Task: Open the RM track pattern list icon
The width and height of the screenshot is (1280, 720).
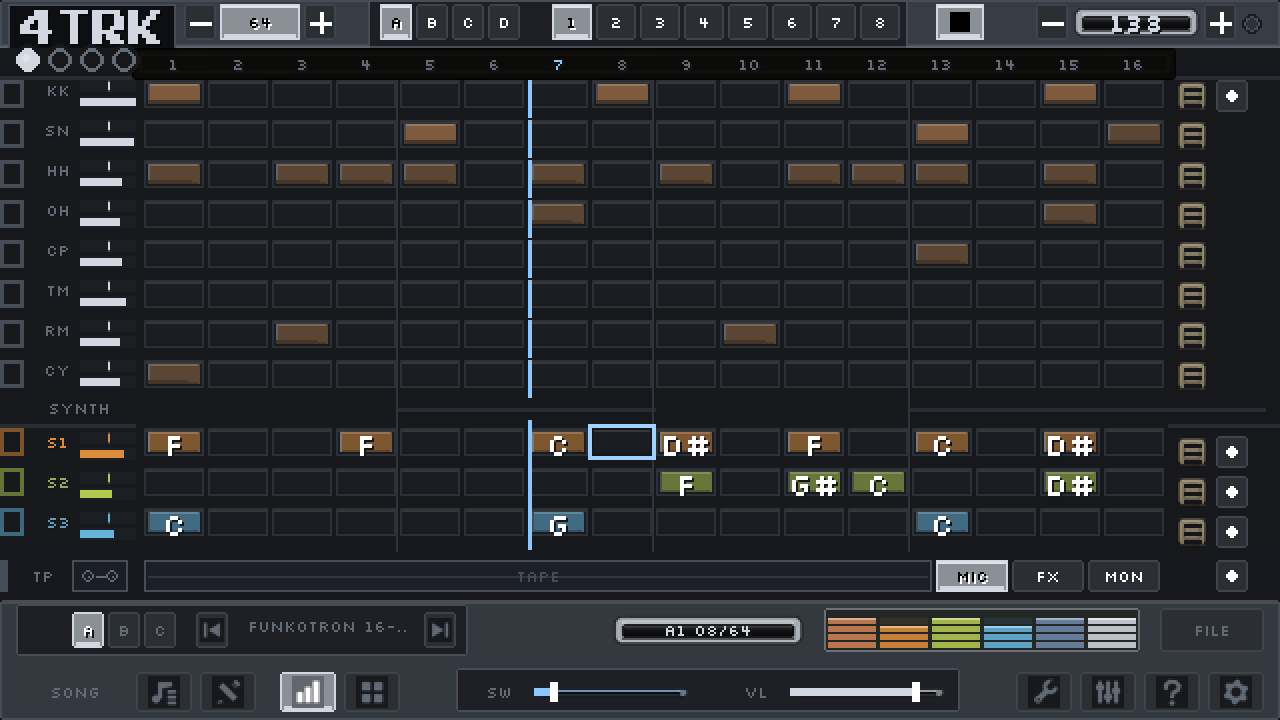Action: tap(1192, 336)
